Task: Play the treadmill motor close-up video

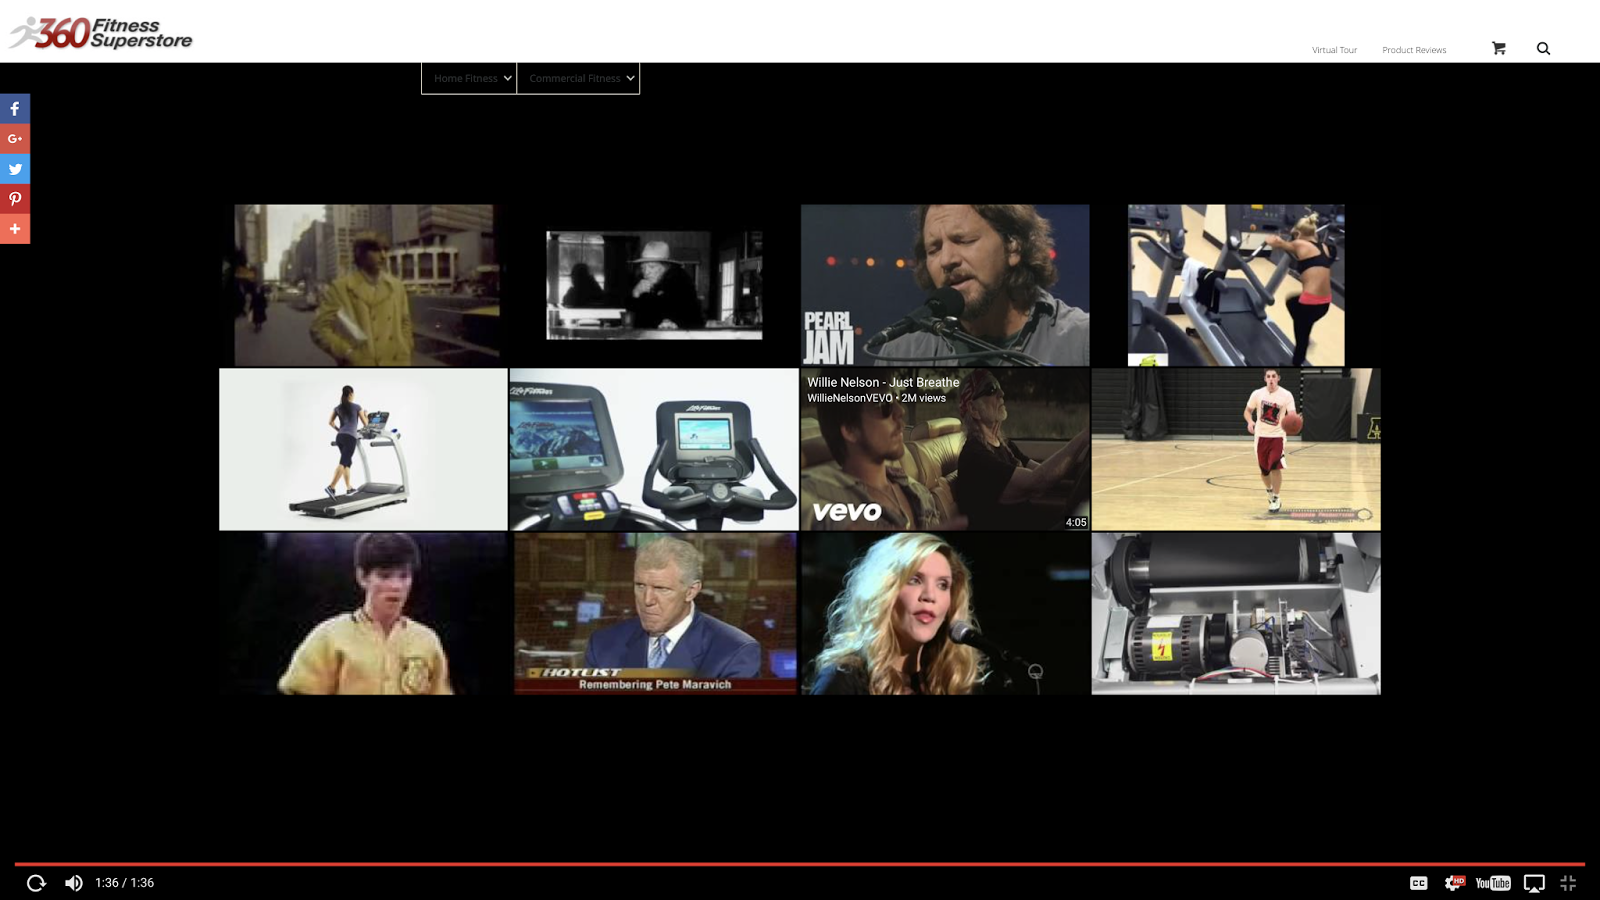Action: pos(1236,613)
